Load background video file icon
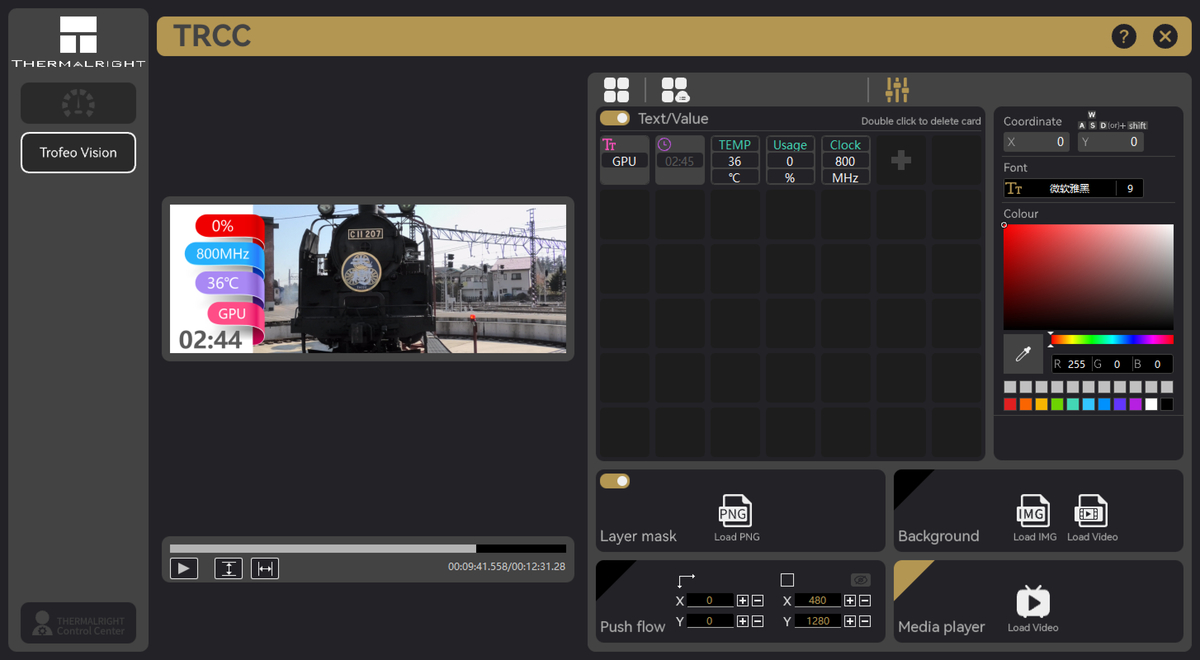Screen dimensions: 1200x660 point(1091,512)
